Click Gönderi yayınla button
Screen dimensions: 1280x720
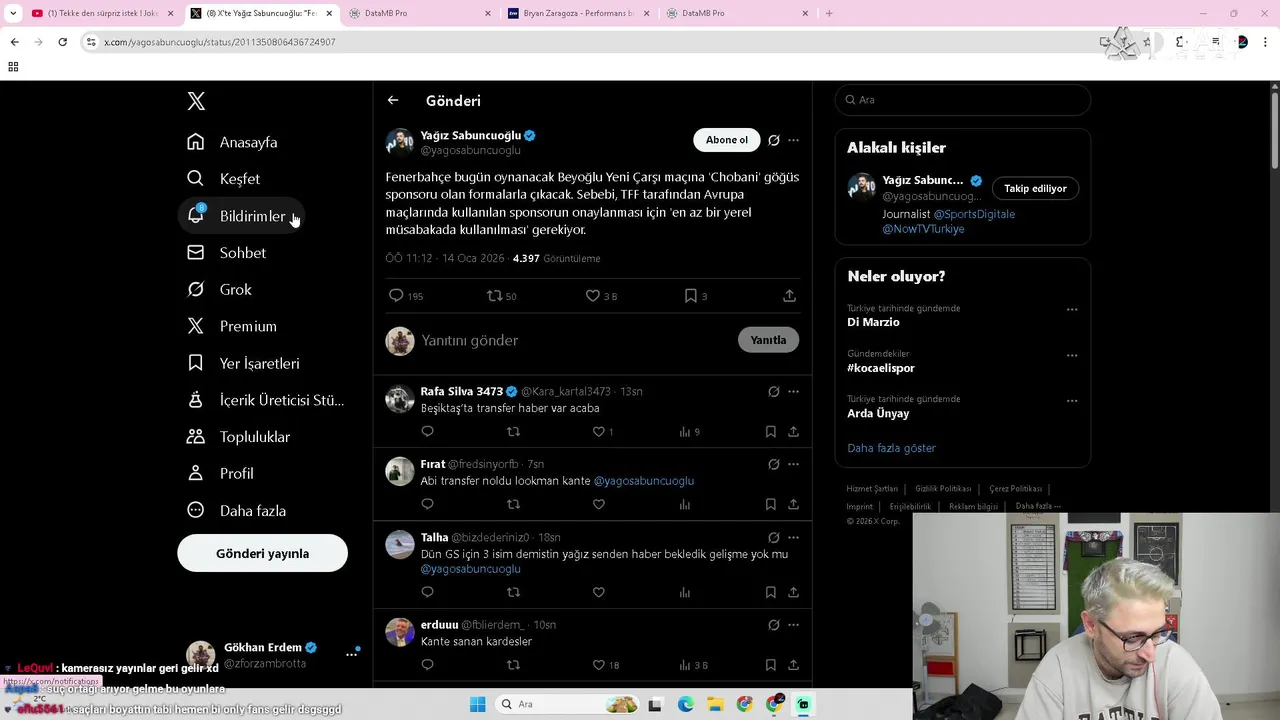point(262,553)
